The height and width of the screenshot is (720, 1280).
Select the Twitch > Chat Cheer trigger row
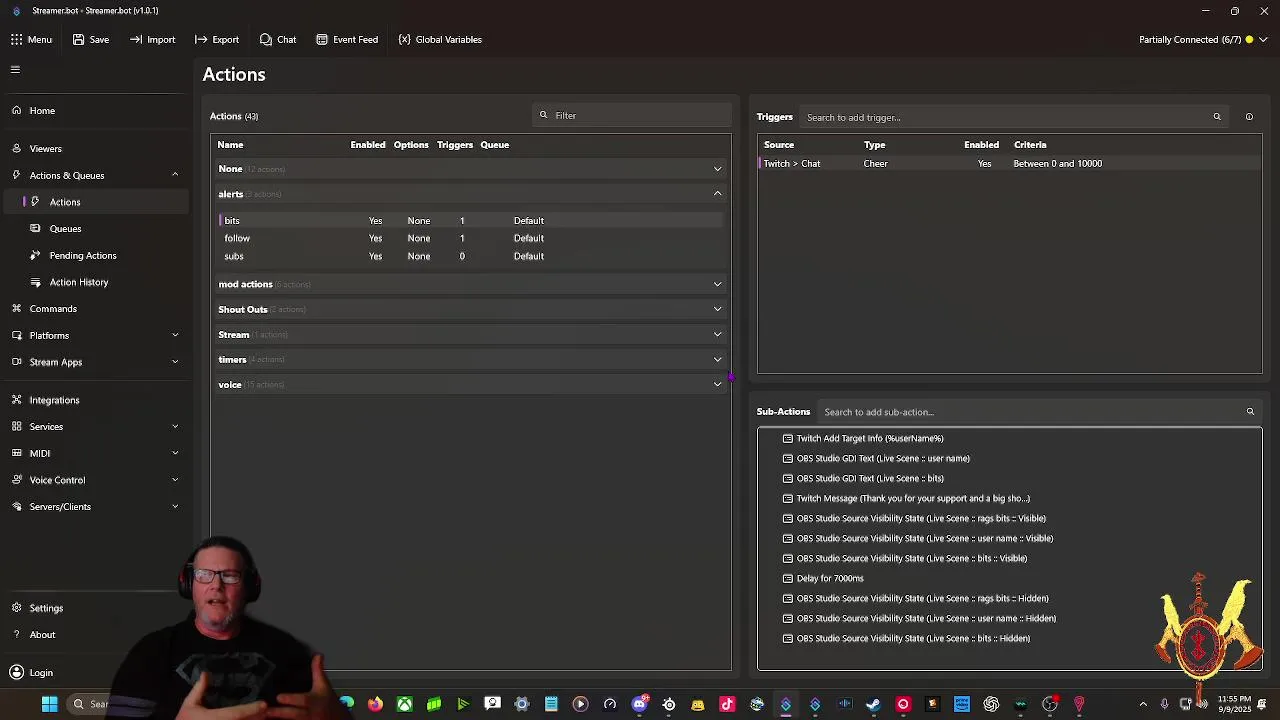tap(1009, 163)
